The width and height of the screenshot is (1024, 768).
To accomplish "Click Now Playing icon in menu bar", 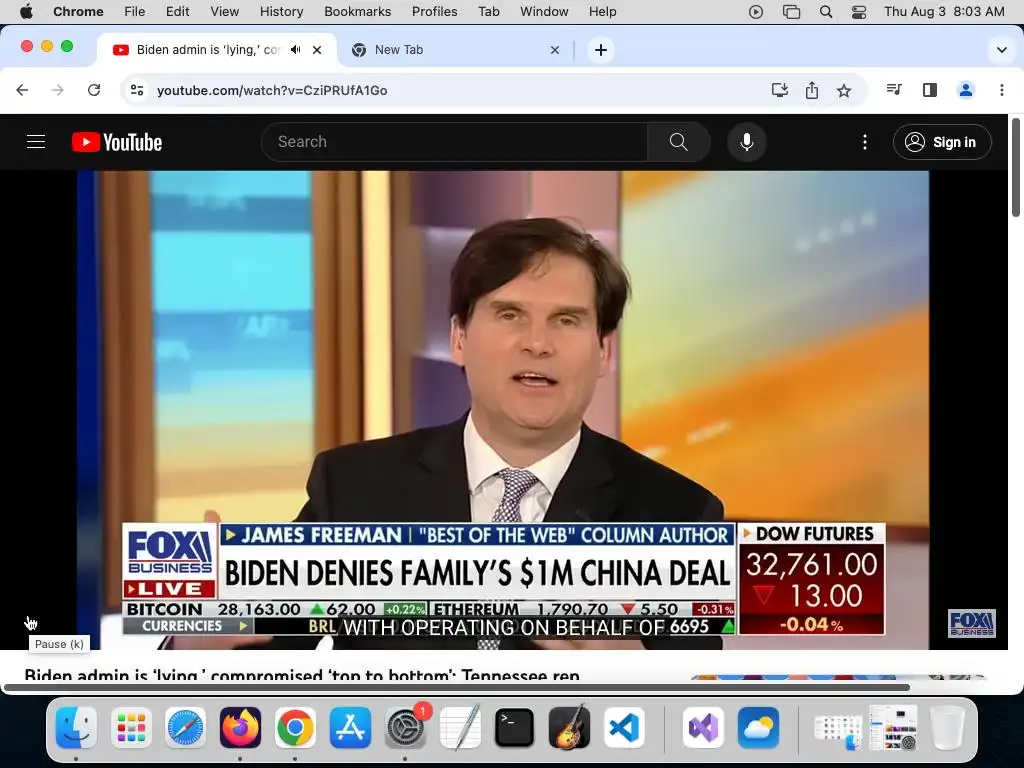I will pyautogui.click(x=756, y=11).
